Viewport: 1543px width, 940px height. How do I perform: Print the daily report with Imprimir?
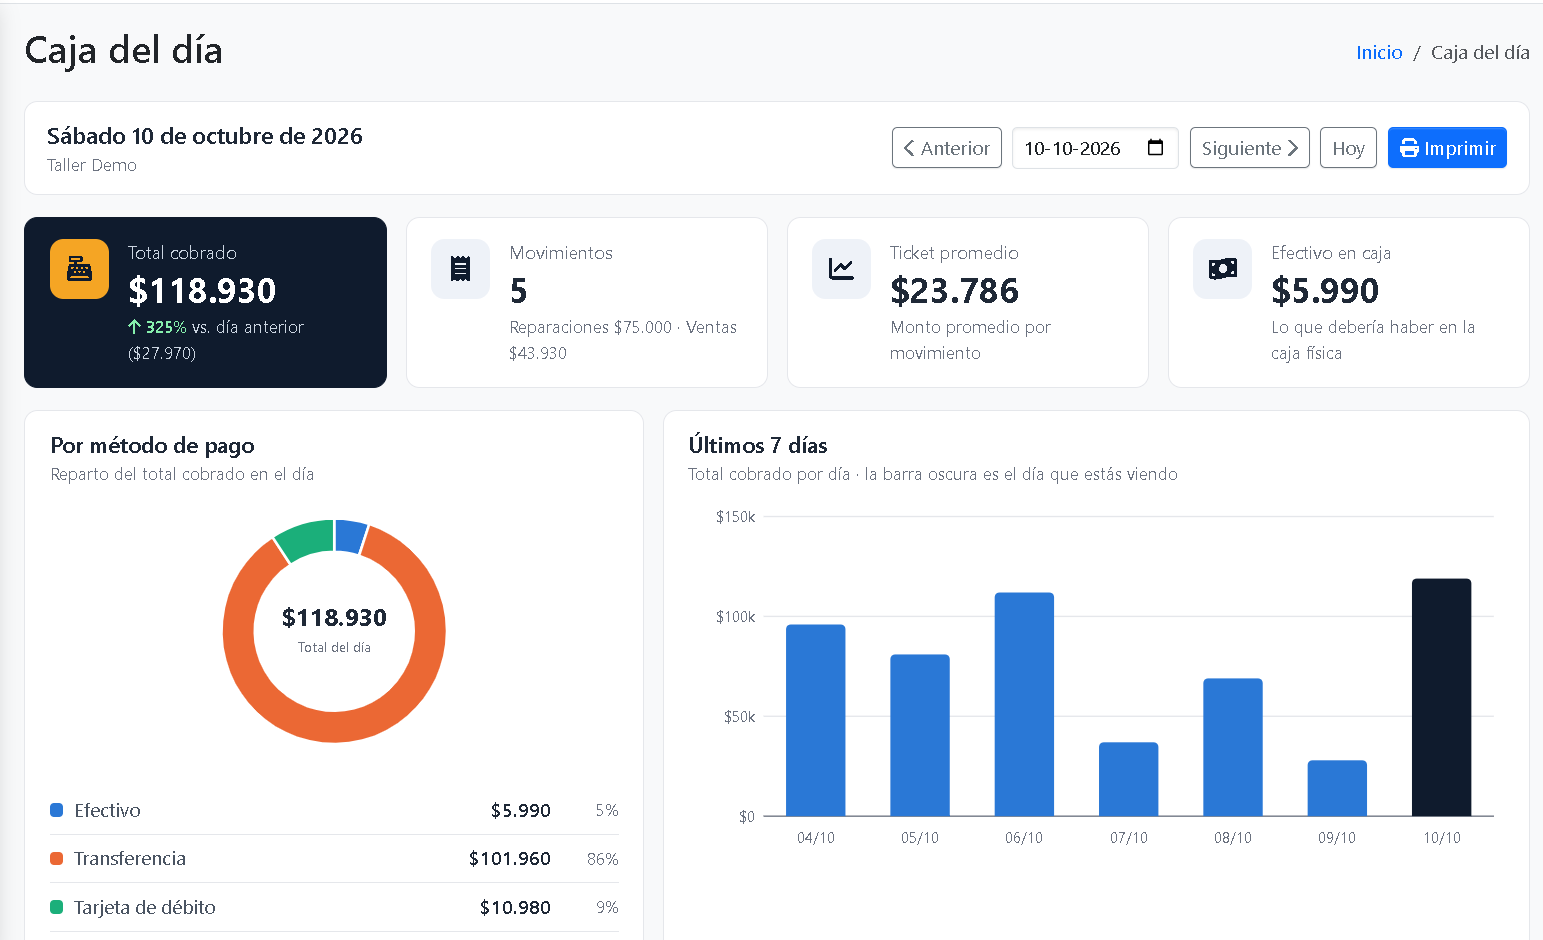pos(1447,148)
